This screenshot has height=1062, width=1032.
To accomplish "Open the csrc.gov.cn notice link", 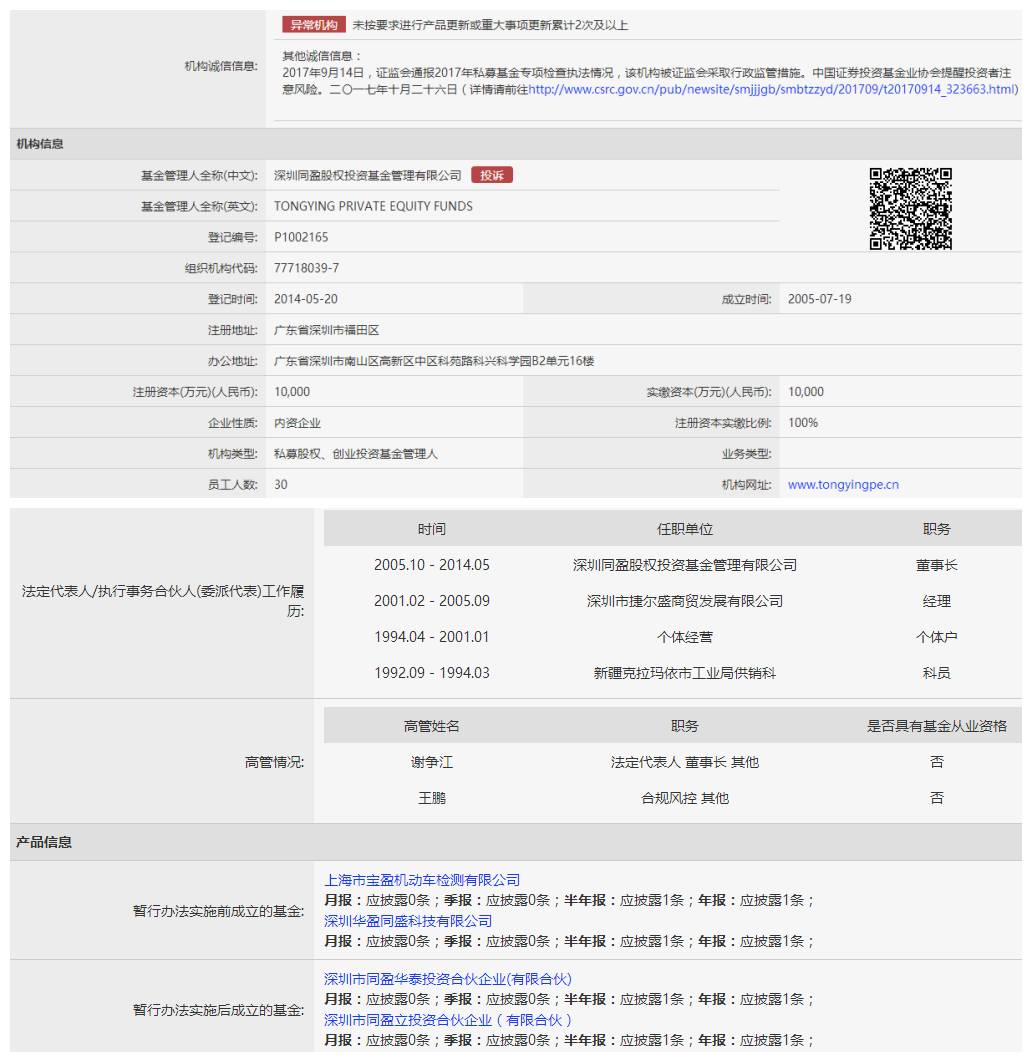I will click(773, 89).
